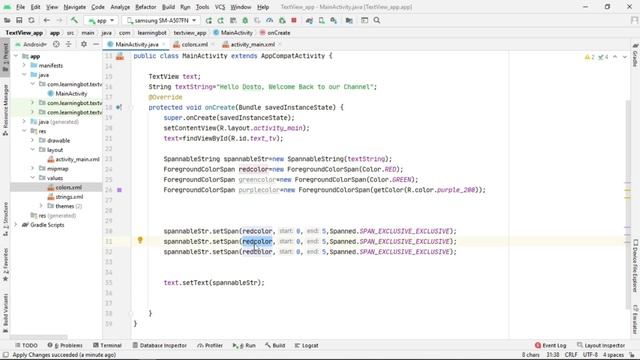Image resolution: width=640 pixels, height=360 pixels.
Task: Open the Terminal tool window
Action: click(107, 345)
